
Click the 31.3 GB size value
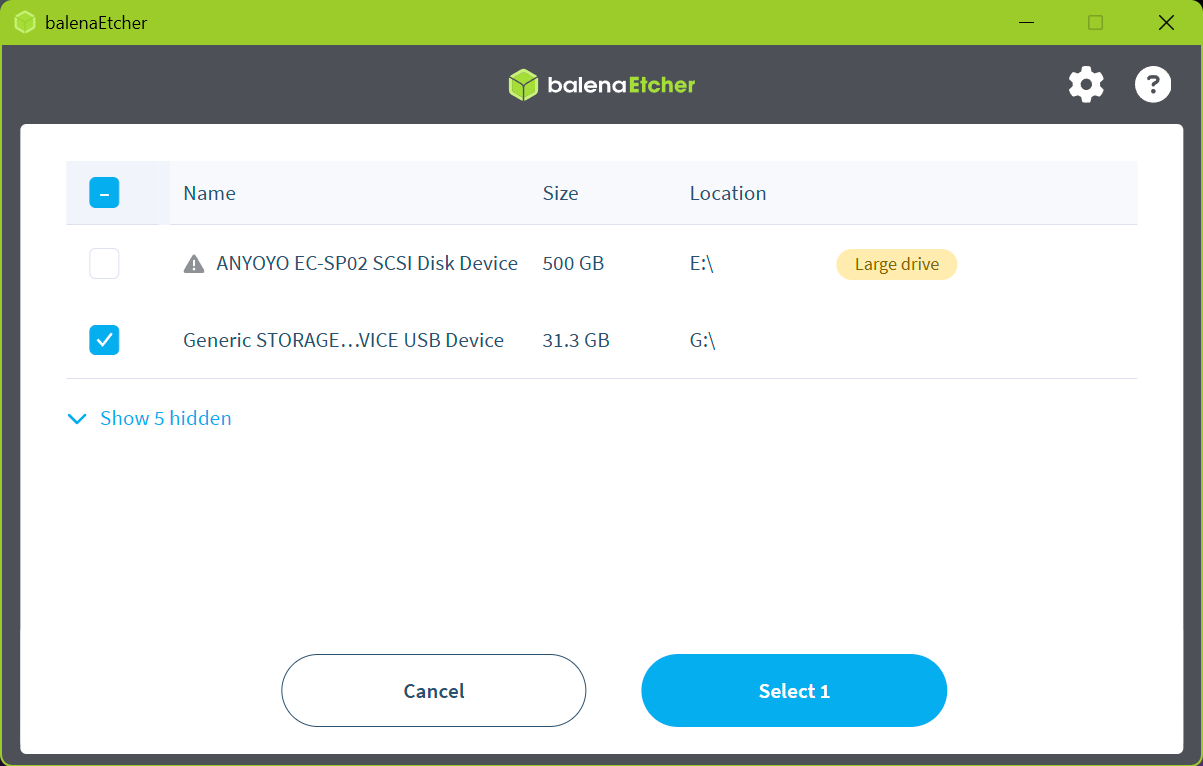576,340
